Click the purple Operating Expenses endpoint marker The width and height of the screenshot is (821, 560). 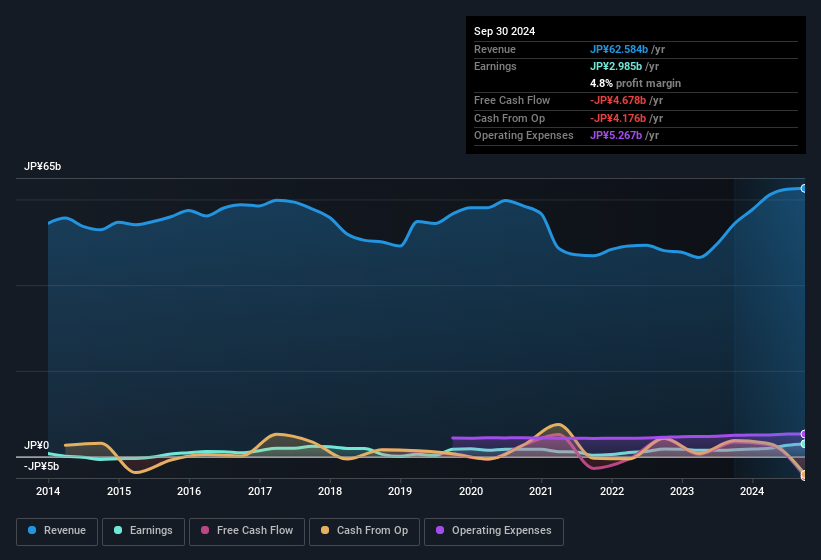pos(804,434)
